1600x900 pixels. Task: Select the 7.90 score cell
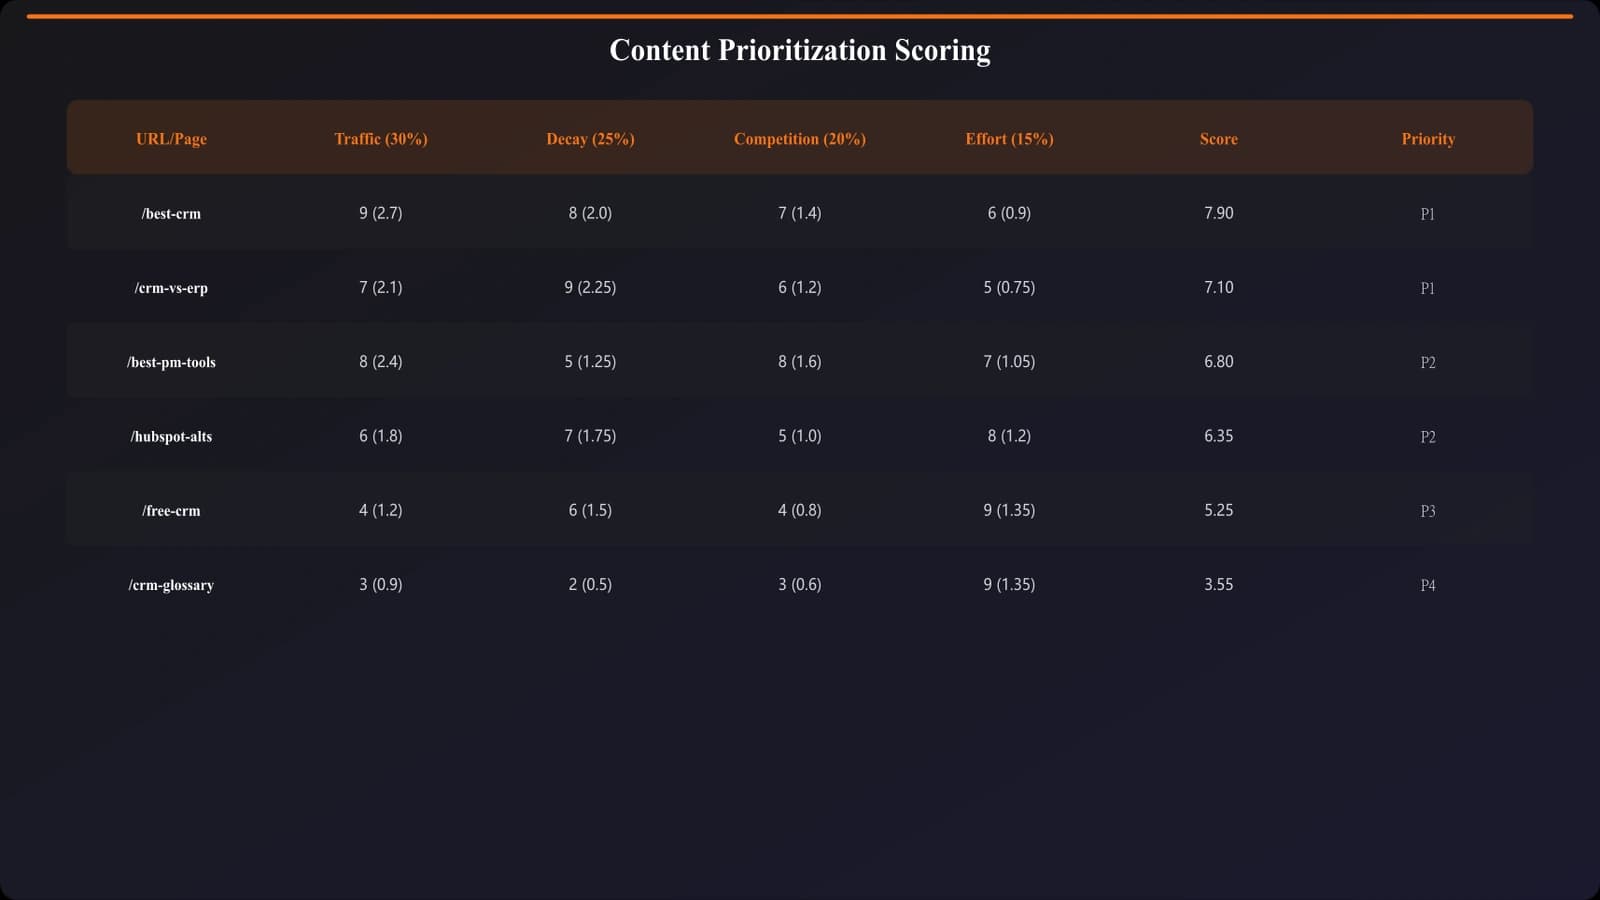click(x=1218, y=213)
